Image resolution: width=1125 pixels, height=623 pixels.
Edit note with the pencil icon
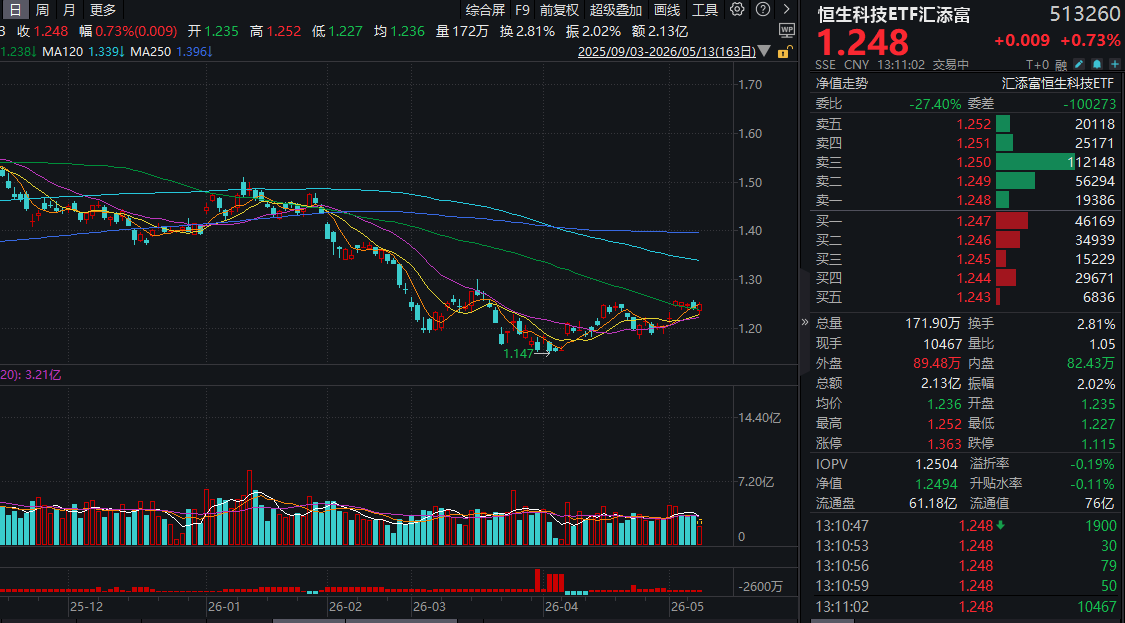[1079, 65]
